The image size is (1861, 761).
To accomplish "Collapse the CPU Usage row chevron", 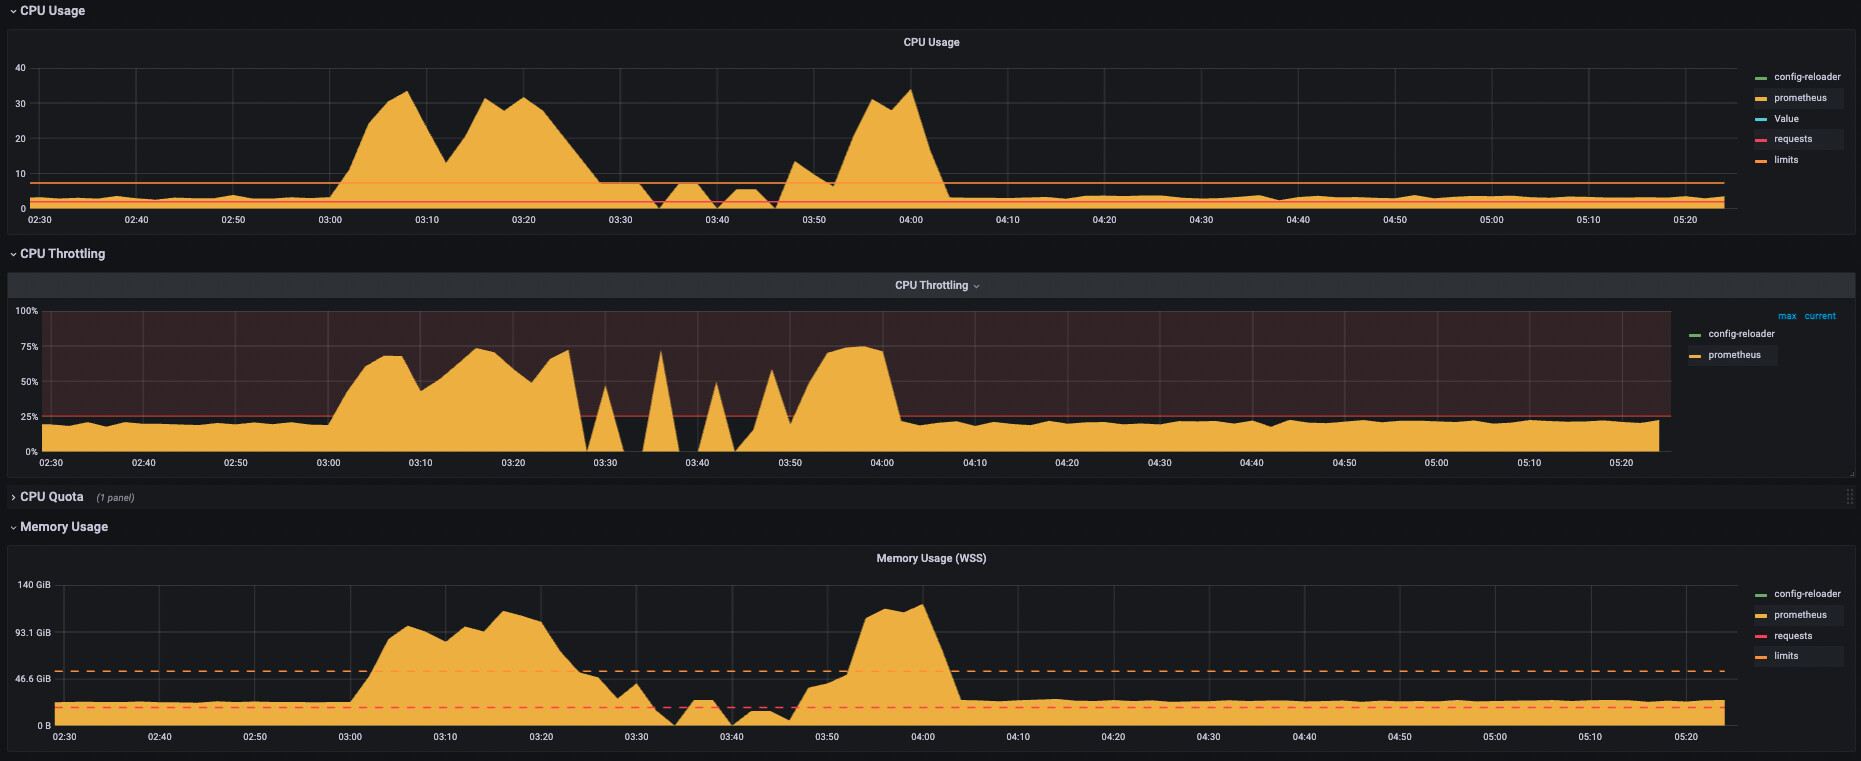I will (13, 11).
